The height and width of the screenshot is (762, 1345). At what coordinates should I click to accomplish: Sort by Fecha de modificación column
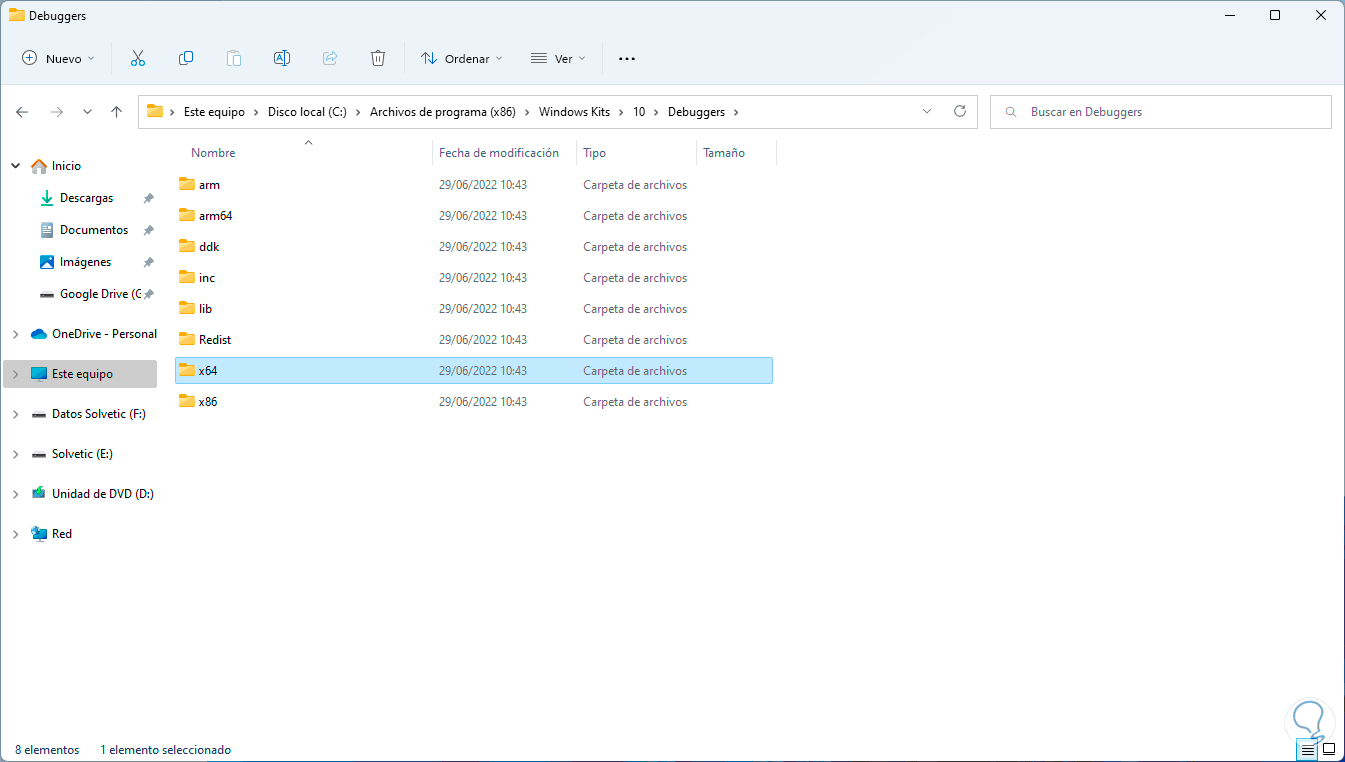[499, 153]
